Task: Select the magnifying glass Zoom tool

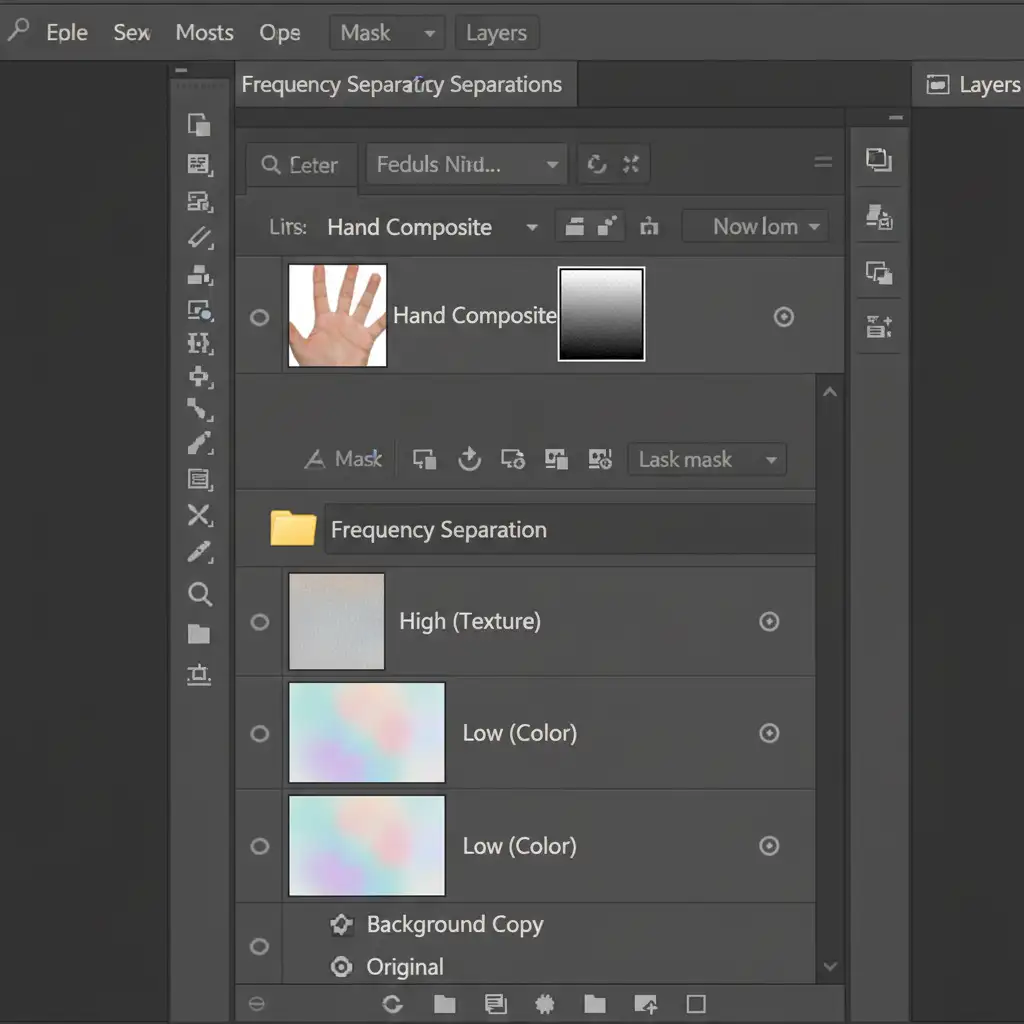Action: 200,595
